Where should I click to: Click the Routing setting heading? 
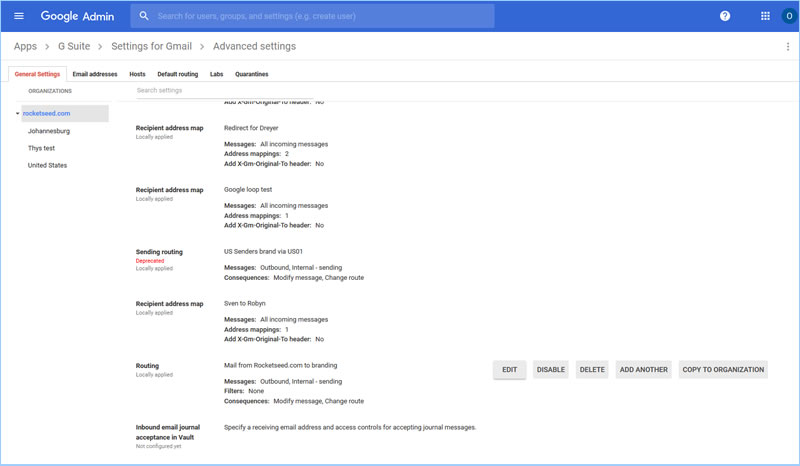coord(147,366)
